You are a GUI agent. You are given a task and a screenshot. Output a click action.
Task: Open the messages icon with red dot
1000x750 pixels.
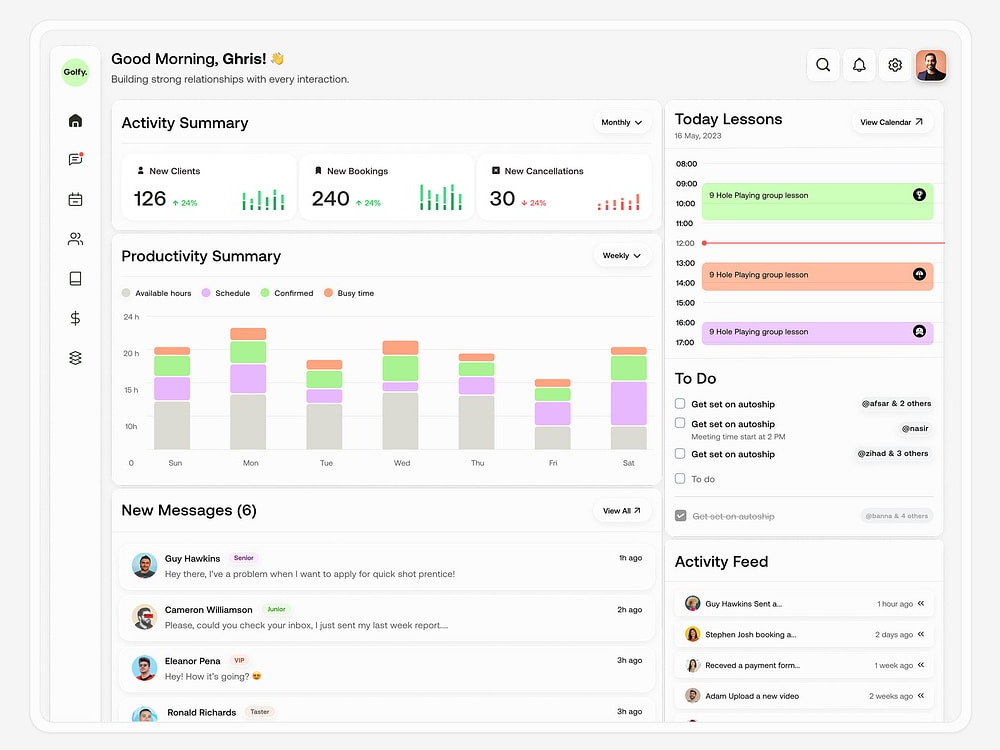[x=75, y=159]
